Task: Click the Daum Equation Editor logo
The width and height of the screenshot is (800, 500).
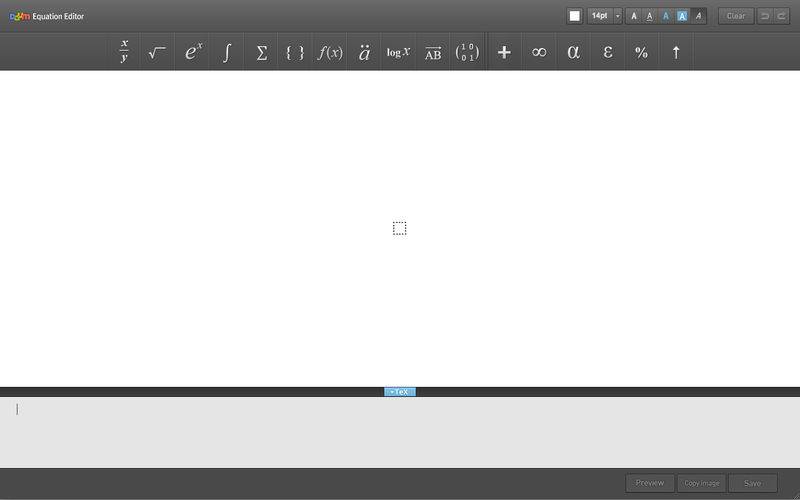Action: point(46,16)
